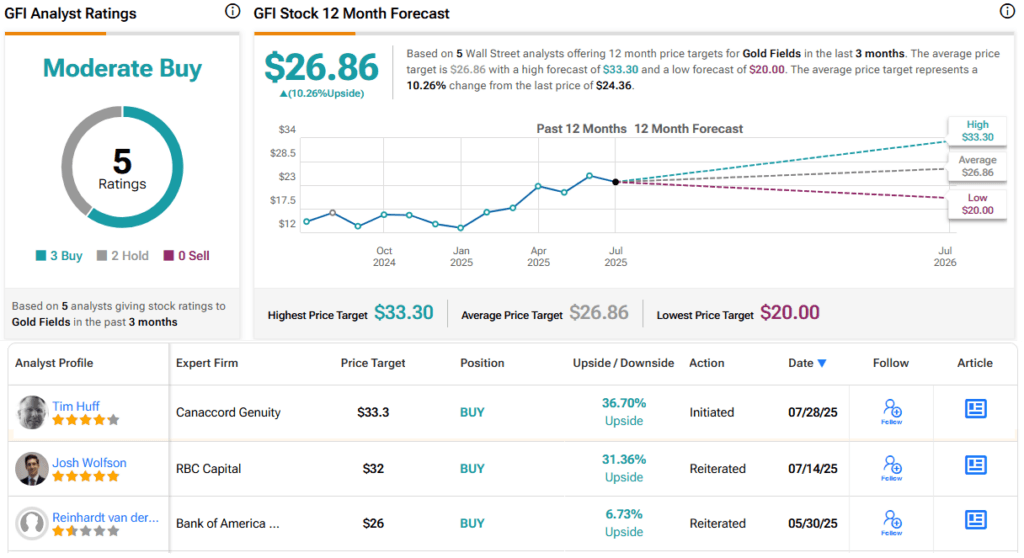
Task: Click the large $26.86 price target
Action: pyautogui.click(x=321, y=67)
